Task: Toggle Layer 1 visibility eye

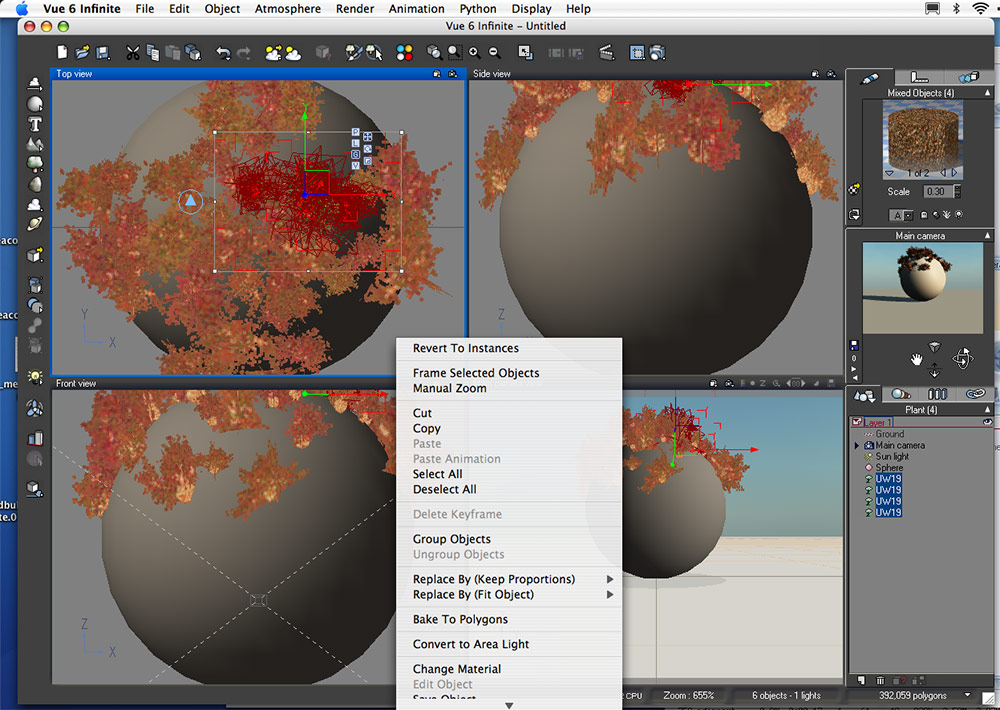Action: pyautogui.click(x=986, y=423)
